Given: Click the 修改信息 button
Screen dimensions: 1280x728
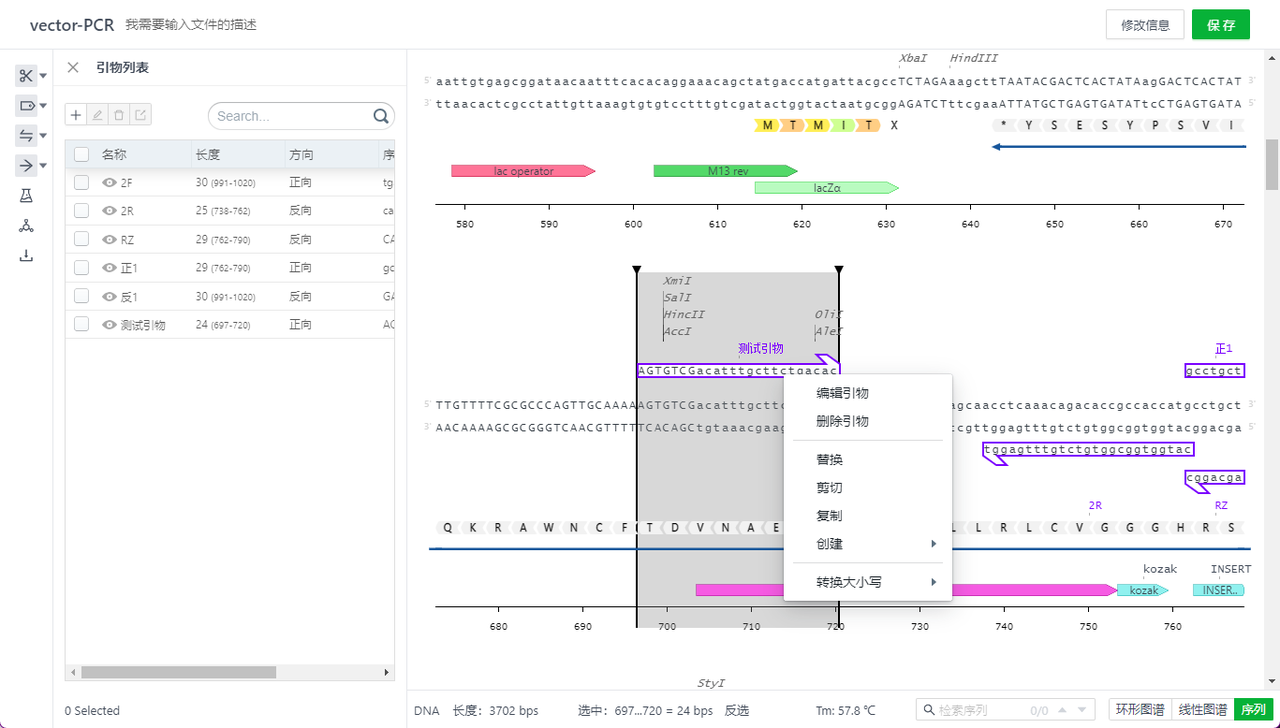Looking at the screenshot, I should click(1145, 25).
